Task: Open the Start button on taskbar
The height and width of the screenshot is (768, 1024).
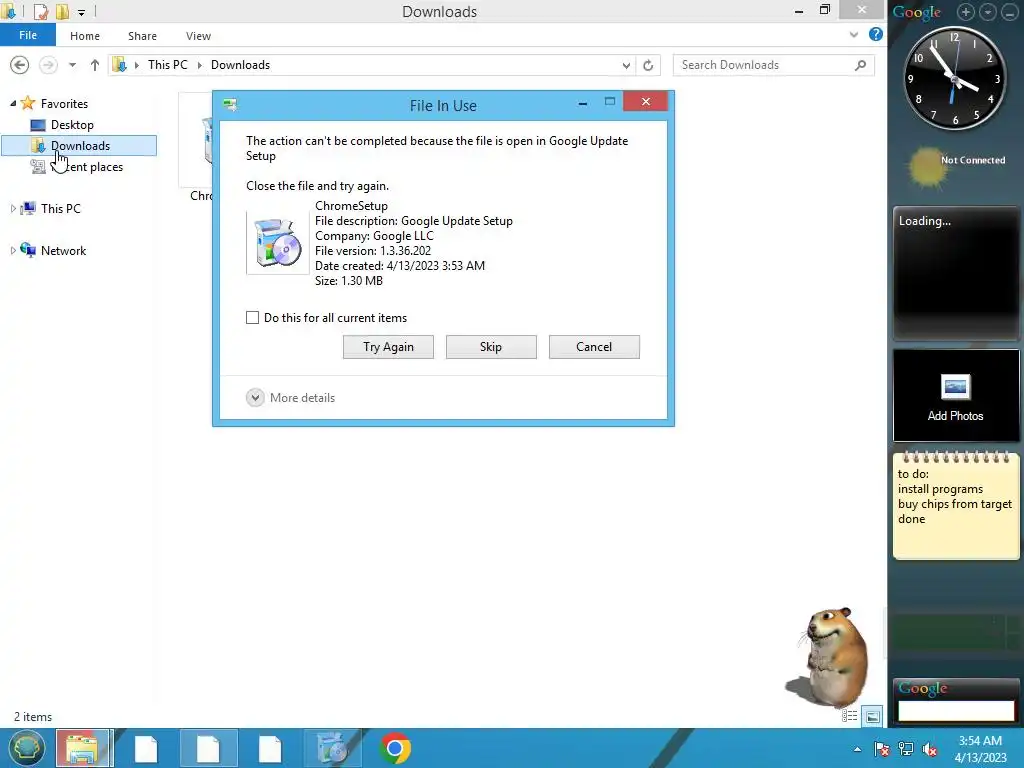Action: (25, 748)
